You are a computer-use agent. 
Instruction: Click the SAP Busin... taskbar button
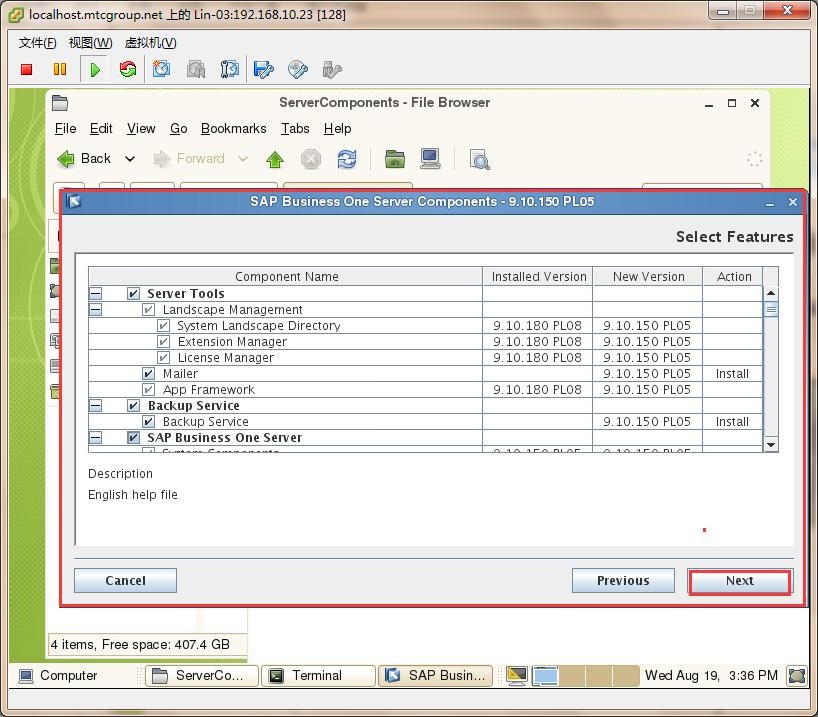click(x=436, y=675)
